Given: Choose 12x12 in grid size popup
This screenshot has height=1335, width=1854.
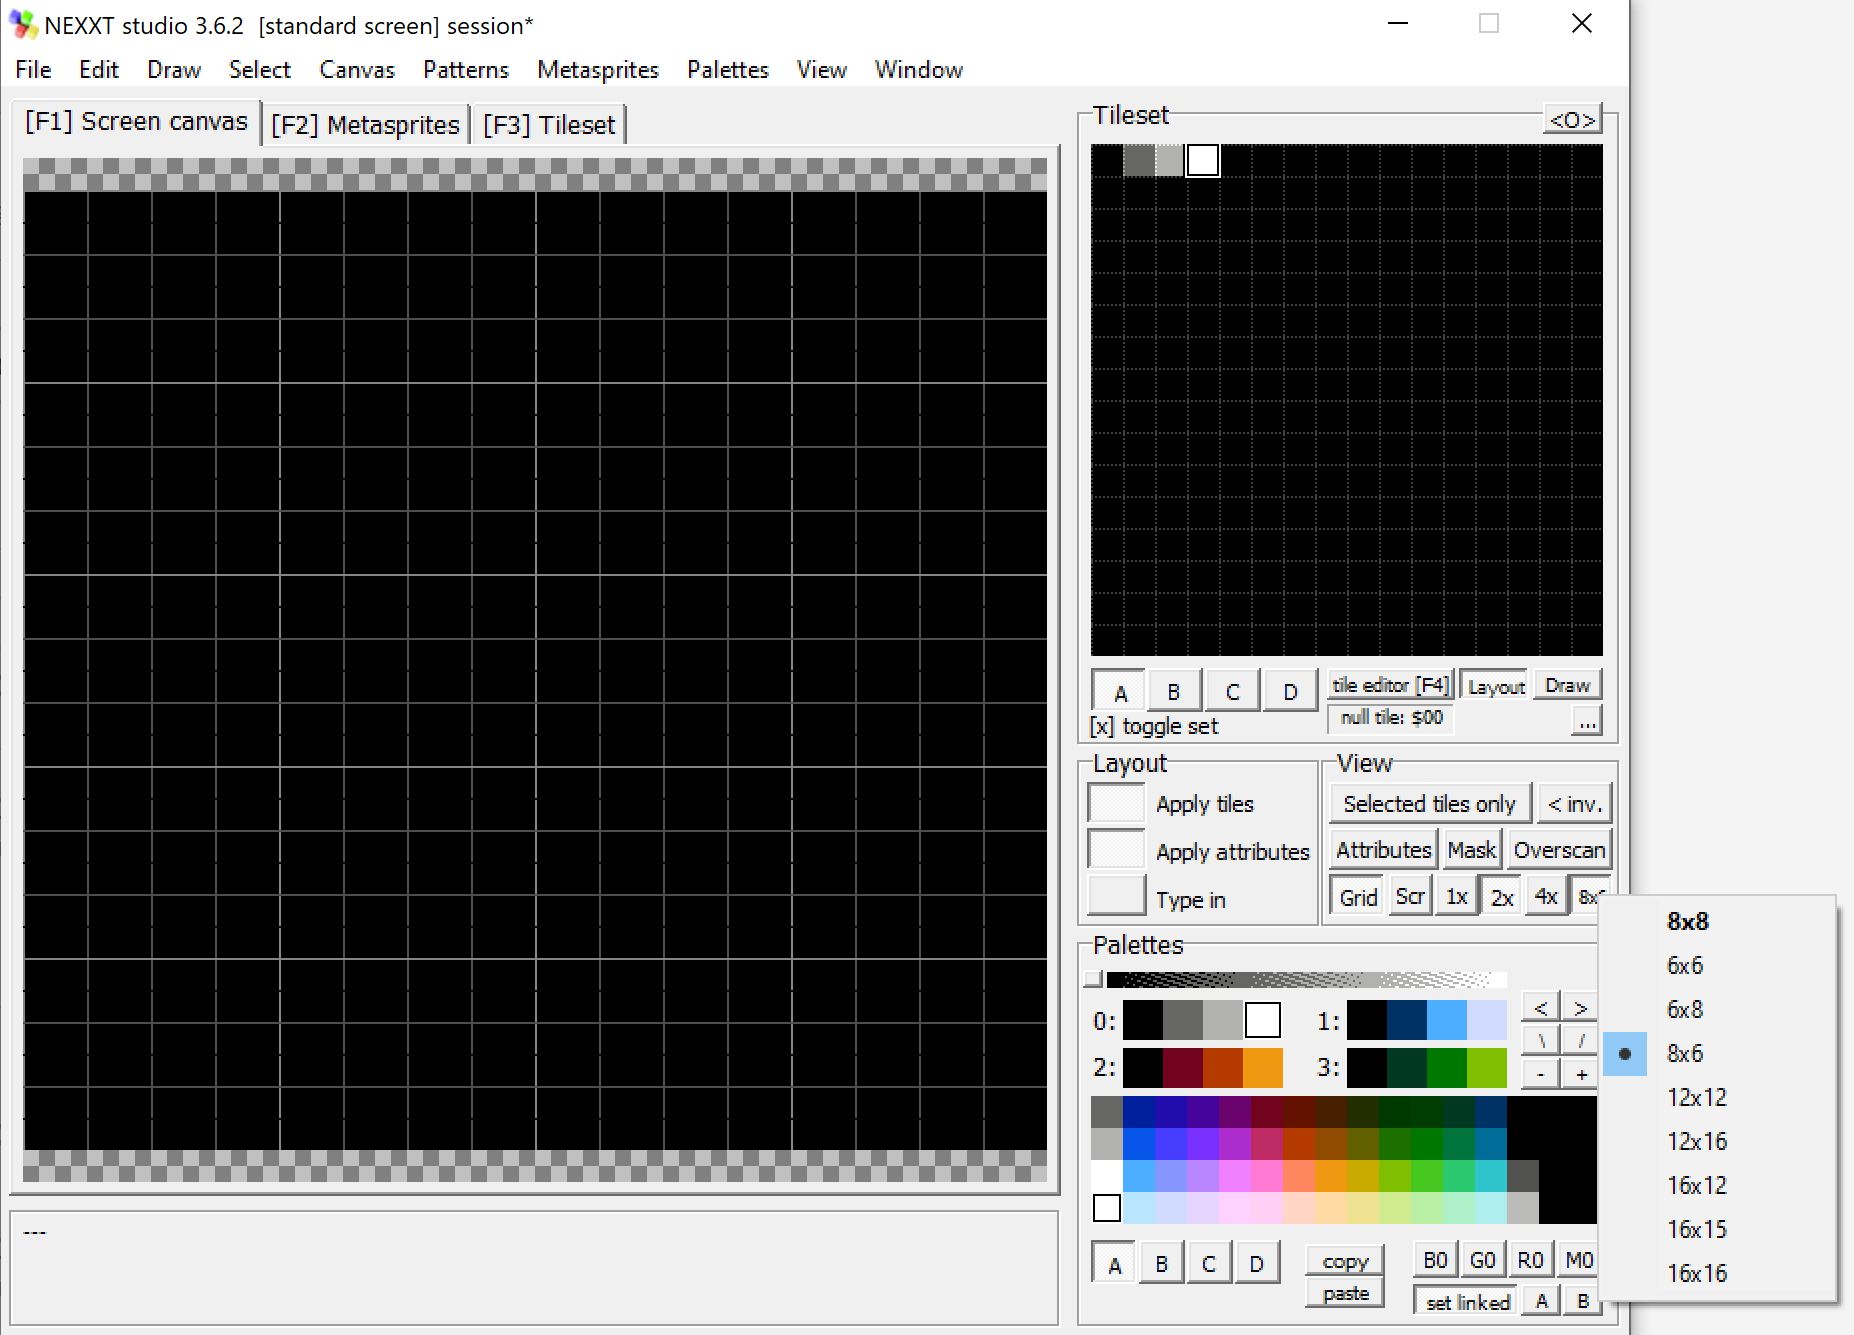Looking at the screenshot, I should click(x=1718, y=1098).
